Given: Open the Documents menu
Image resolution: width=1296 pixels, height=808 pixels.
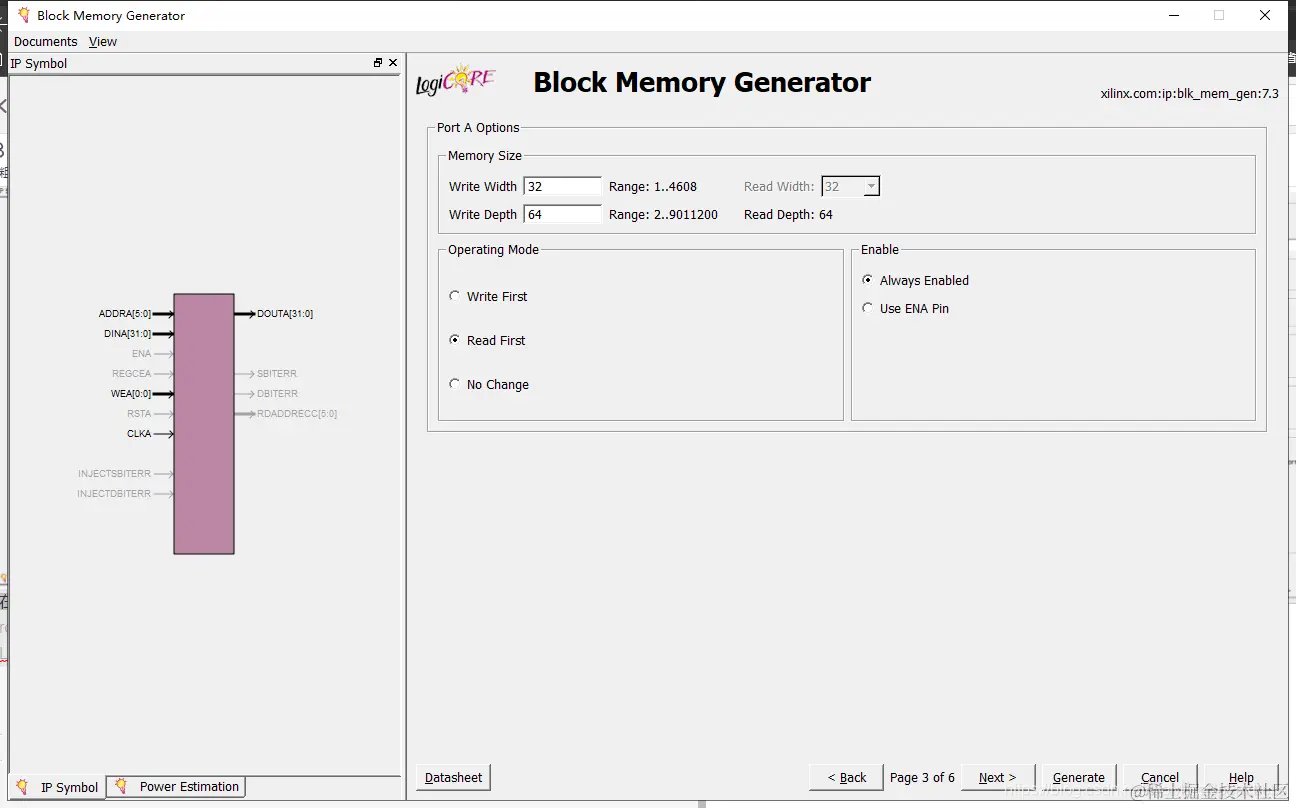Looking at the screenshot, I should point(45,41).
